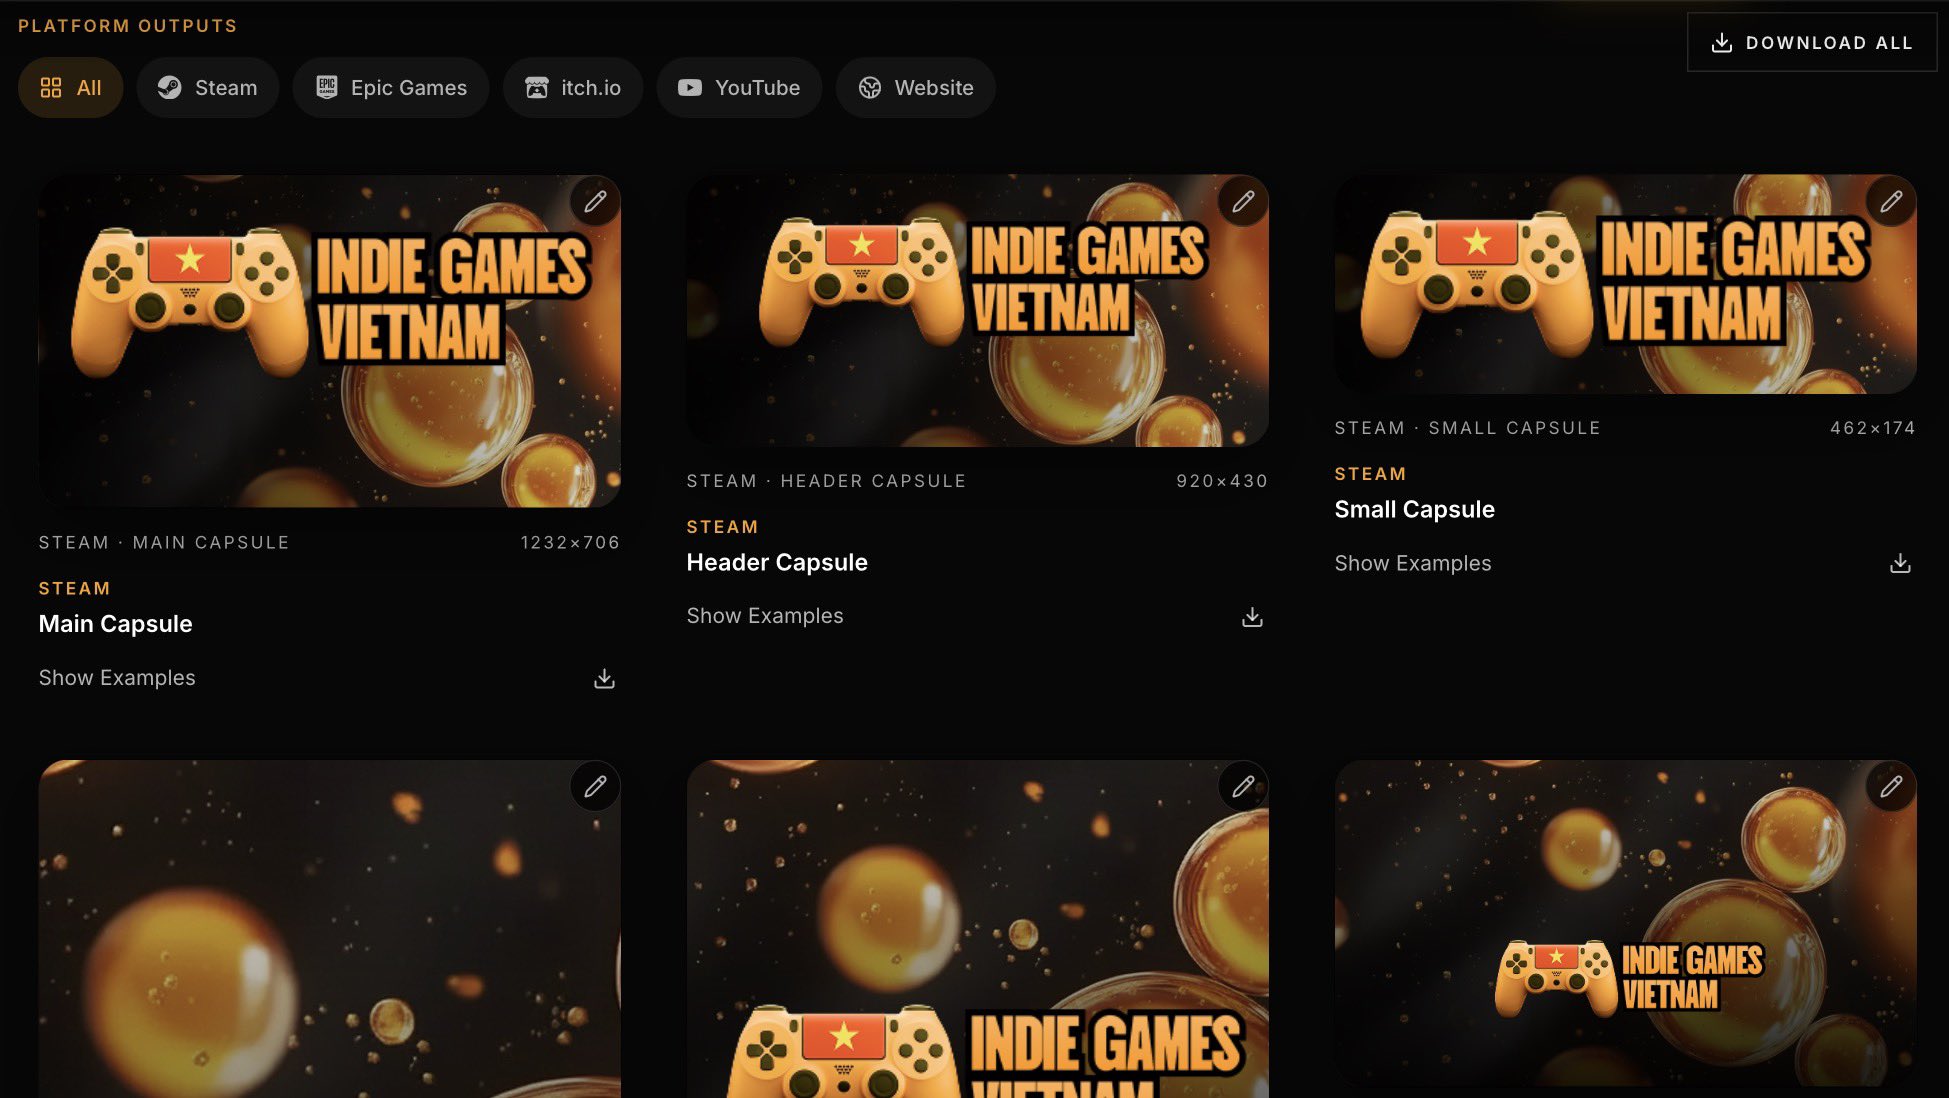Open the Website filter tab
Viewport: 1949px width, 1098px height.
tap(916, 88)
